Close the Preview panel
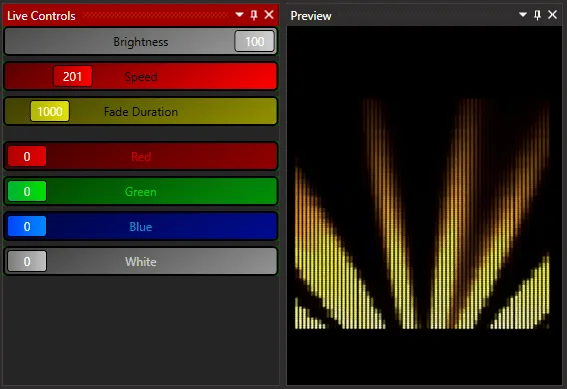The height and width of the screenshot is (389, 567). pos(552,15)
